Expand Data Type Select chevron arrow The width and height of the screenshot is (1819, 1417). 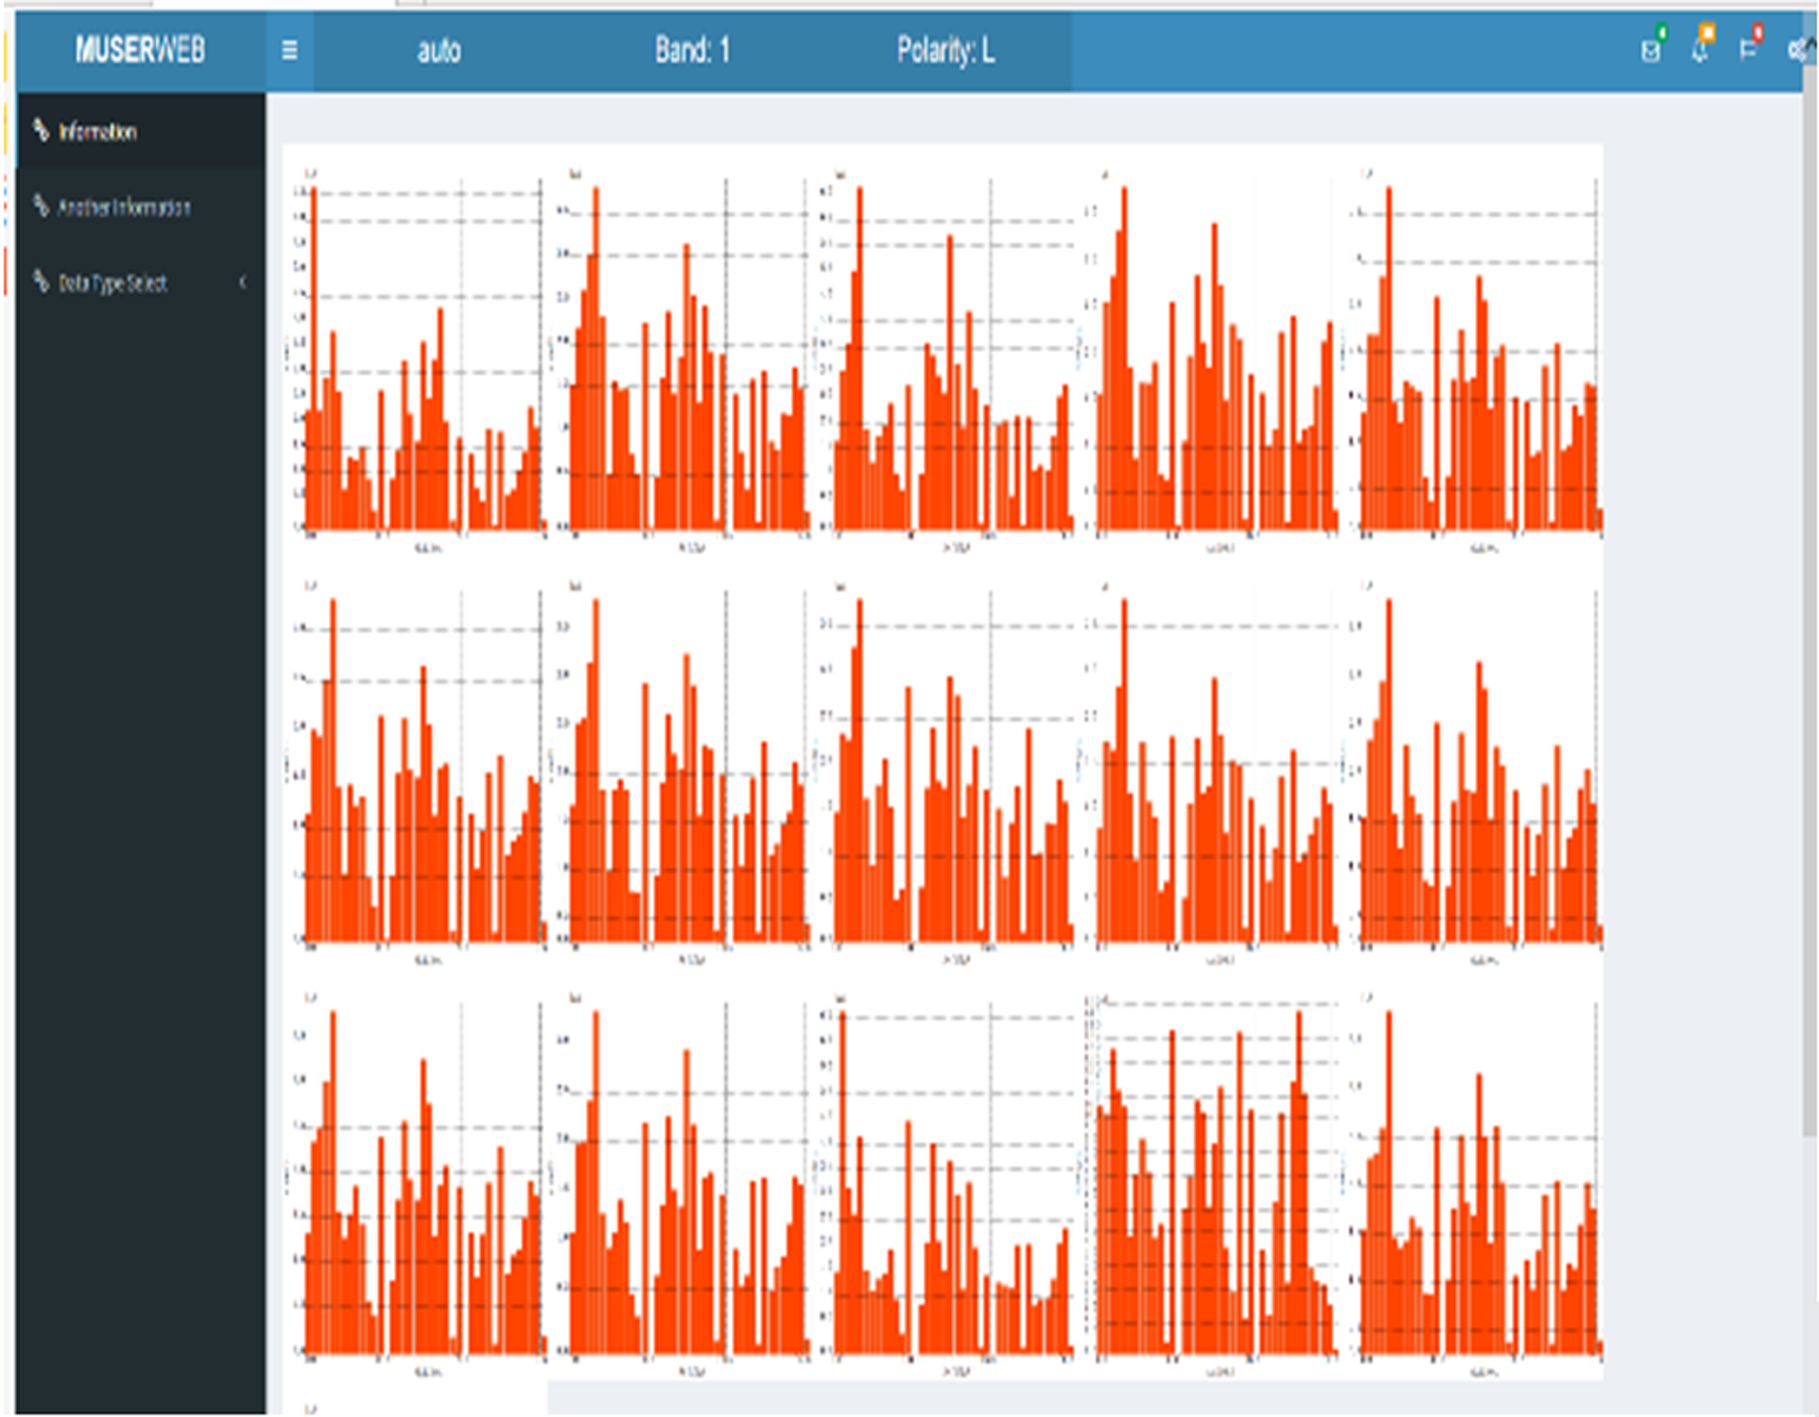(243, 283)
